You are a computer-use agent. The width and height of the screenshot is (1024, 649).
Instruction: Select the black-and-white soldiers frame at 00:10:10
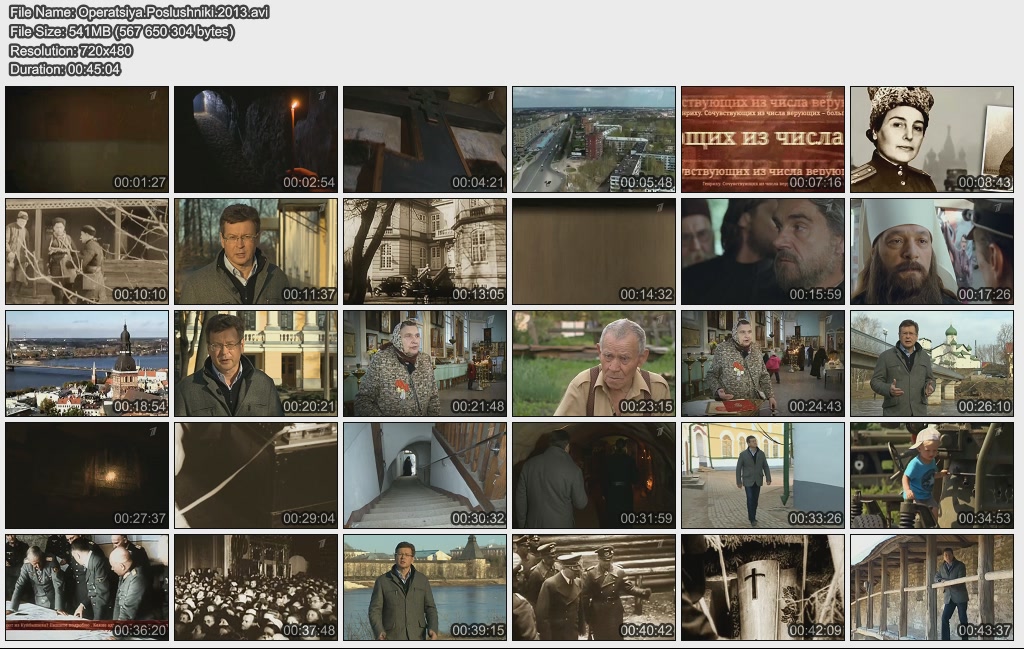[87, 251]
